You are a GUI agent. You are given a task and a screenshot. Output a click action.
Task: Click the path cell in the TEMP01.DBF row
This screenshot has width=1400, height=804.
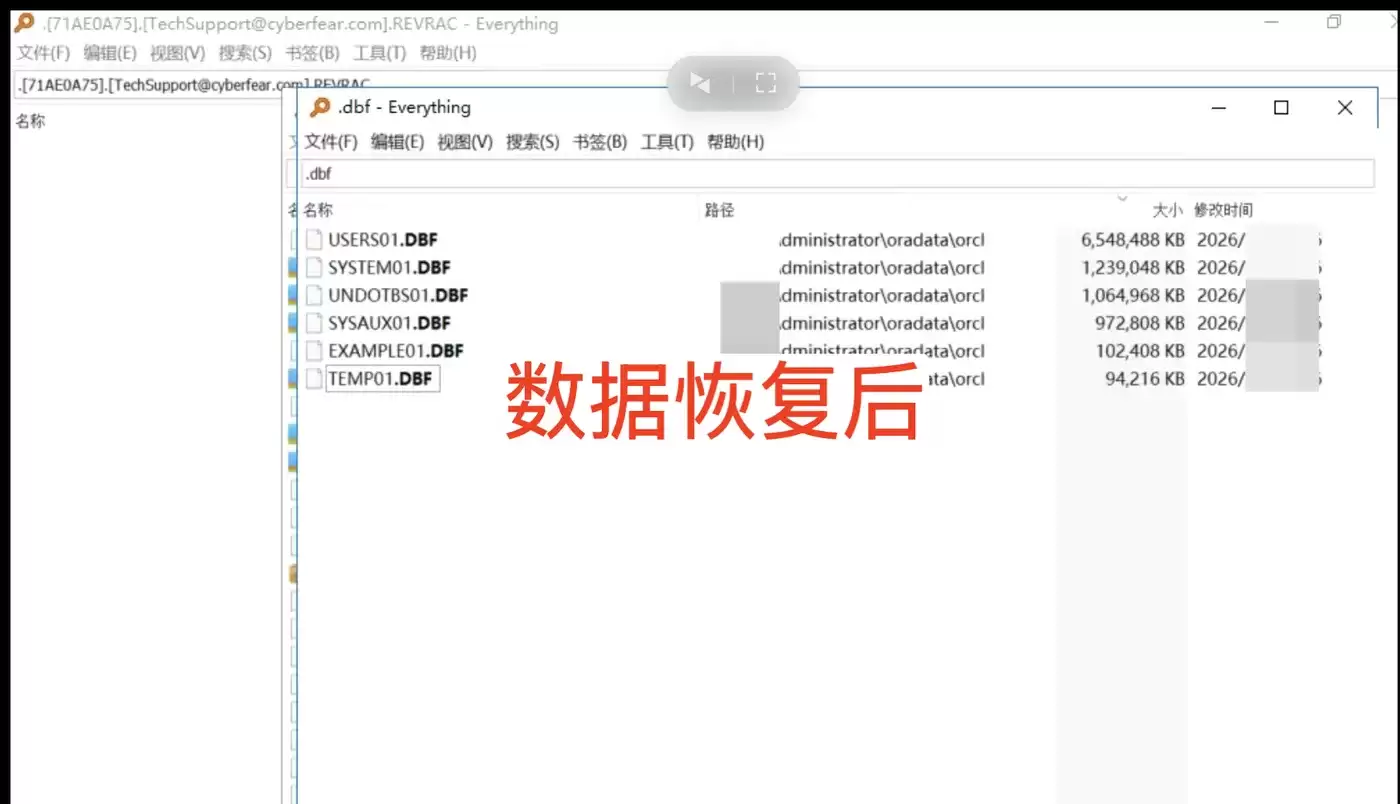pyautogui.click(x=954, y=379)
